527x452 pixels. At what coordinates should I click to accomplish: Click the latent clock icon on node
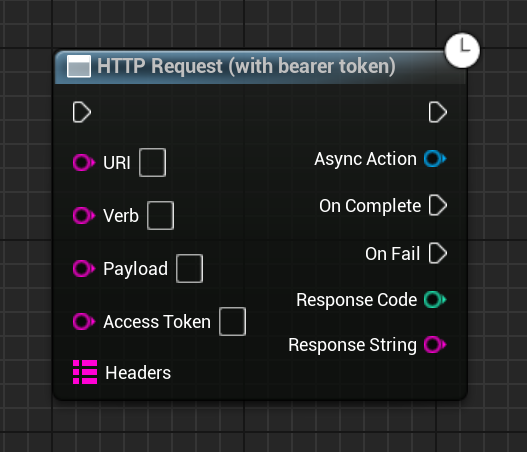pos(462,50)
